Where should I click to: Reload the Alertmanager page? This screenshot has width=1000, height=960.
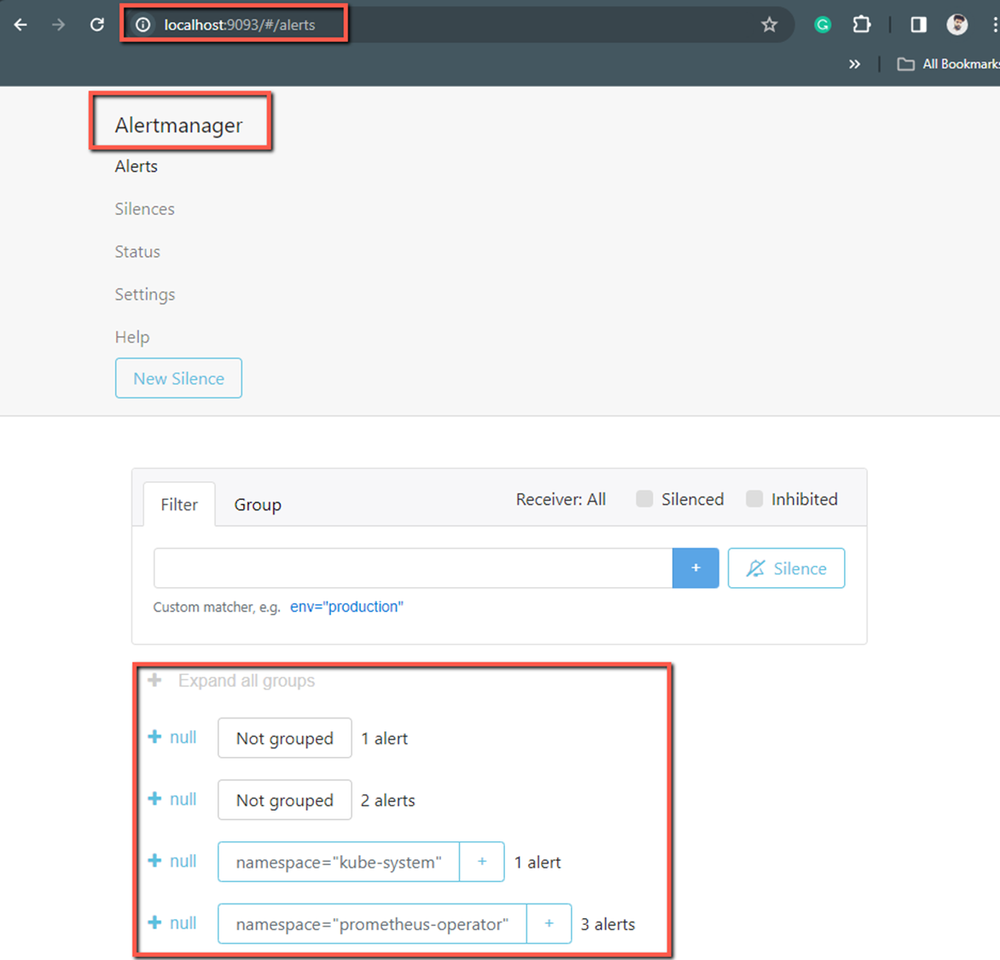[x=96, y=24]
